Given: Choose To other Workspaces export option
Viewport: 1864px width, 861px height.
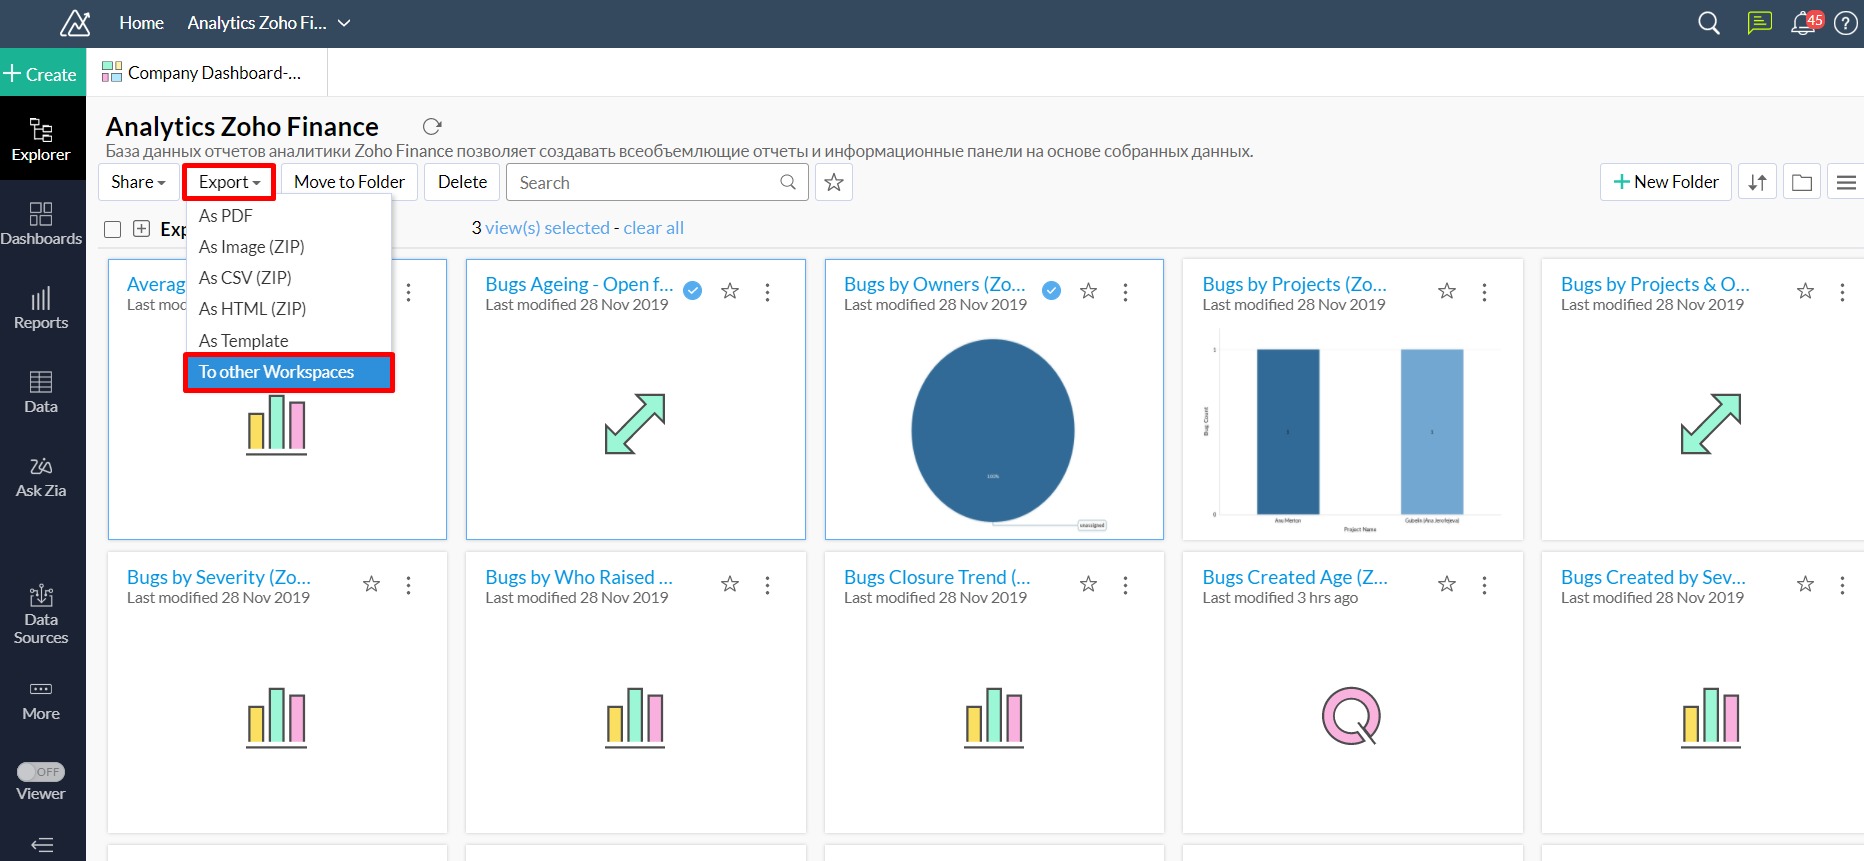Looking at the screenshot, I should [x=288, y=372].
